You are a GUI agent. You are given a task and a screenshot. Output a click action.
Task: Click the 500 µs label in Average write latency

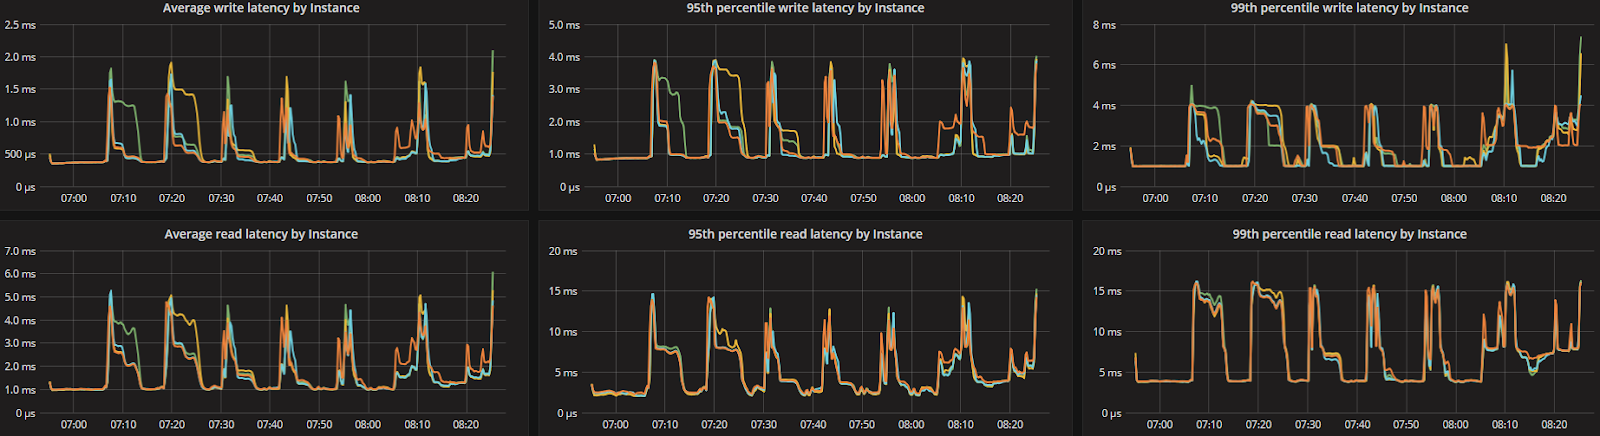pyautogui.click(x=20, y=154)
